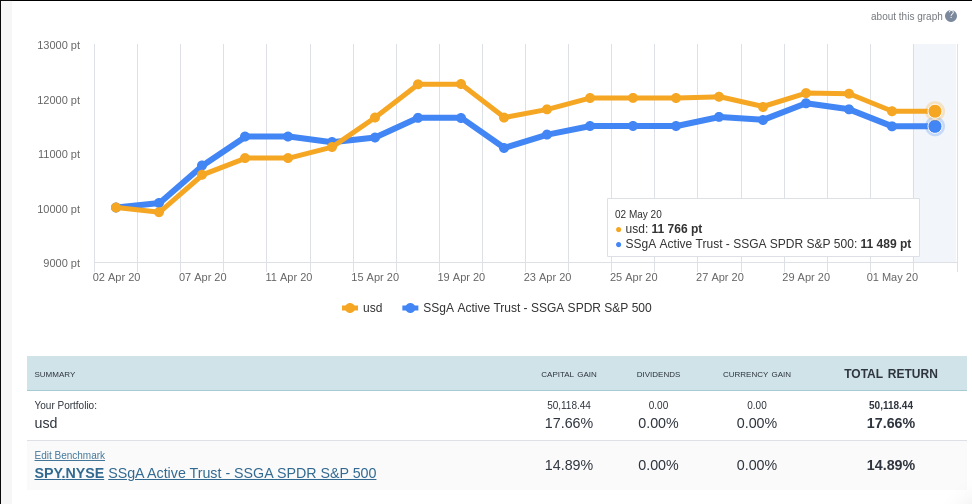972x504 pixels.
Task: Click the question mark help icon
Action: tap(951, 16)
